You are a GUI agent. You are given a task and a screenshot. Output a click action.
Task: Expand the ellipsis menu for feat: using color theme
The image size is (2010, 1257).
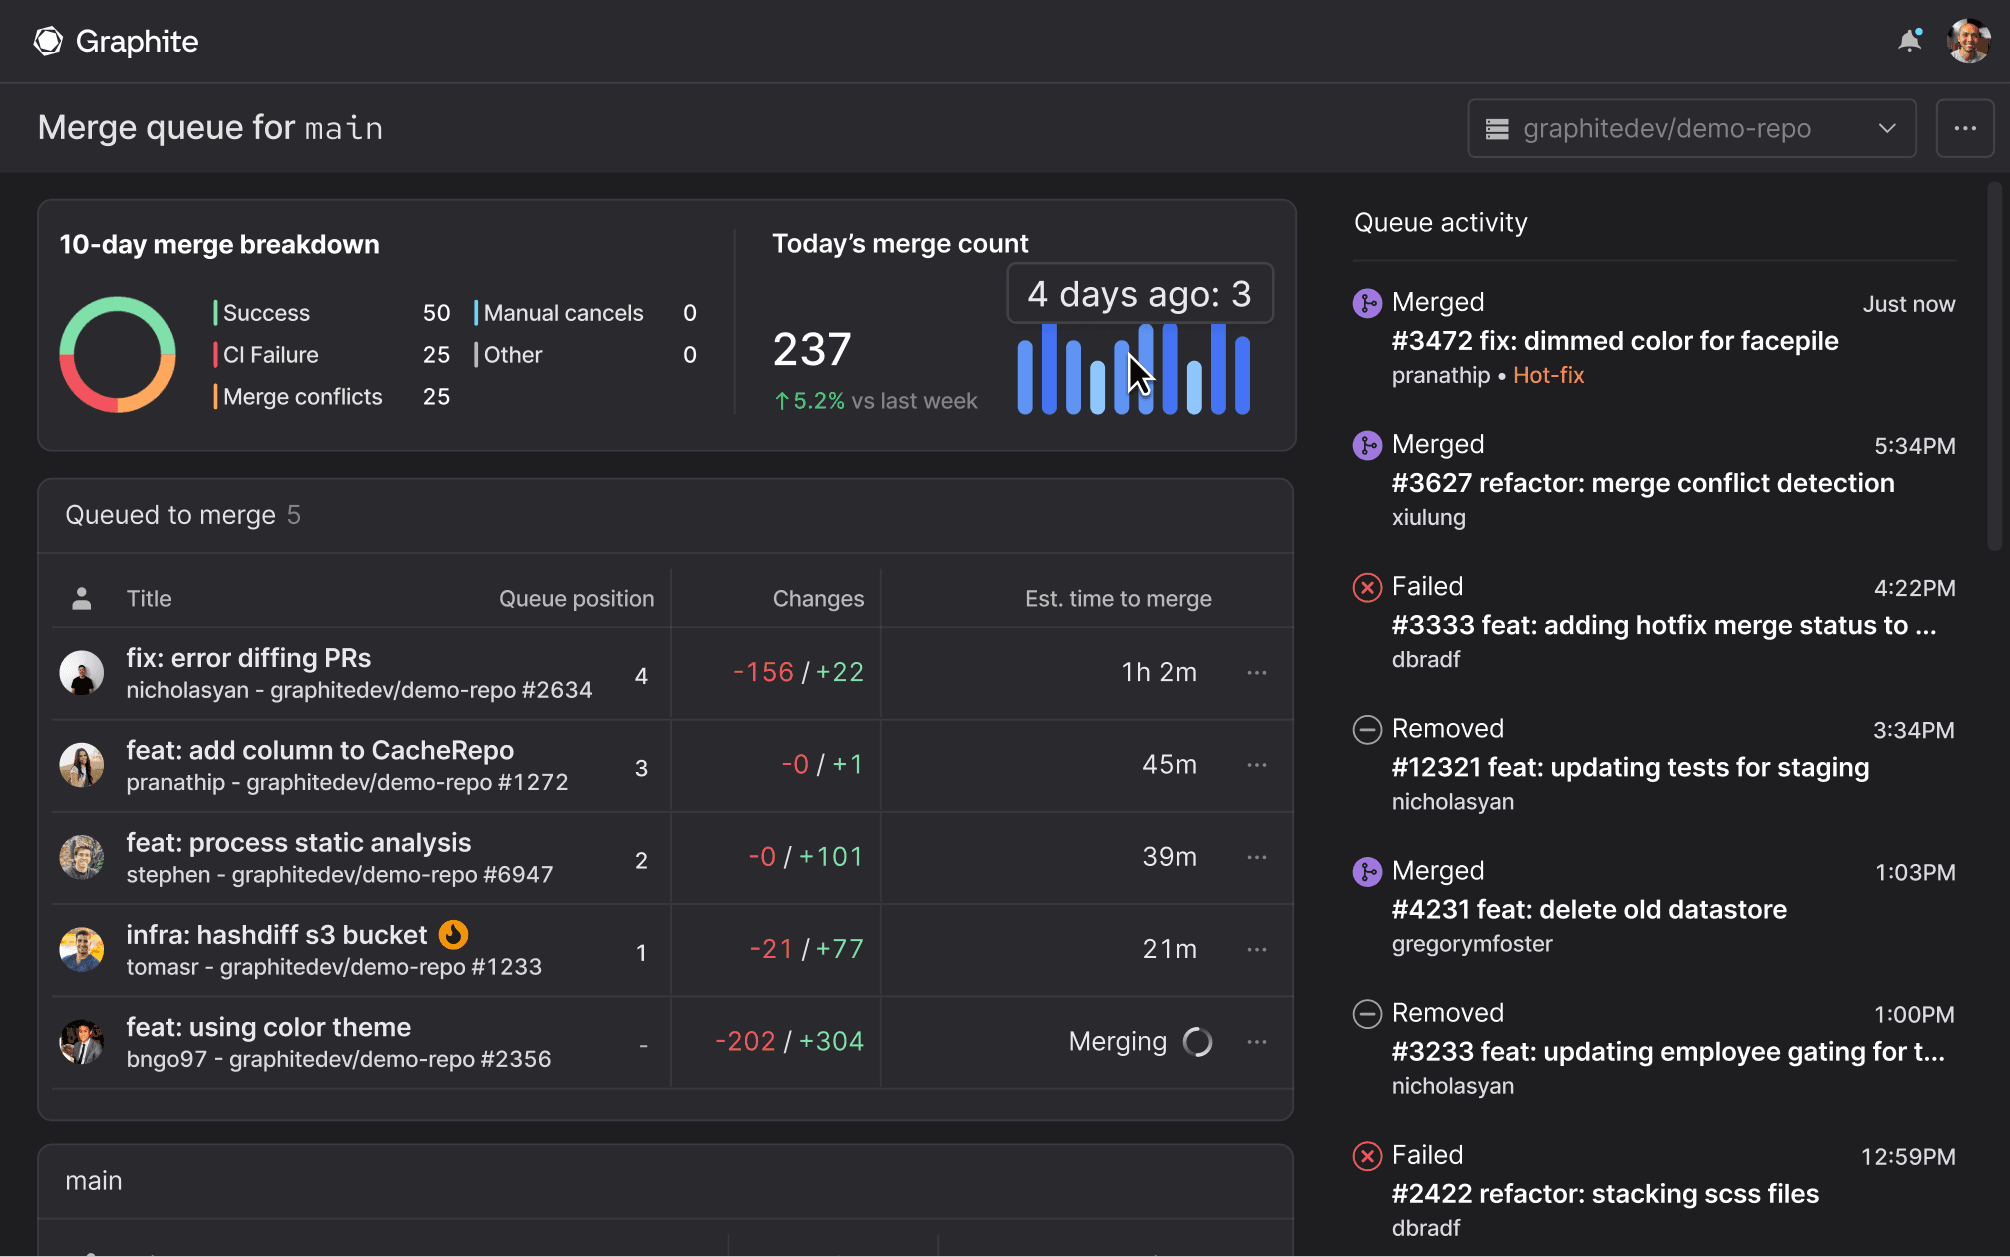tap(1257, 1041)
